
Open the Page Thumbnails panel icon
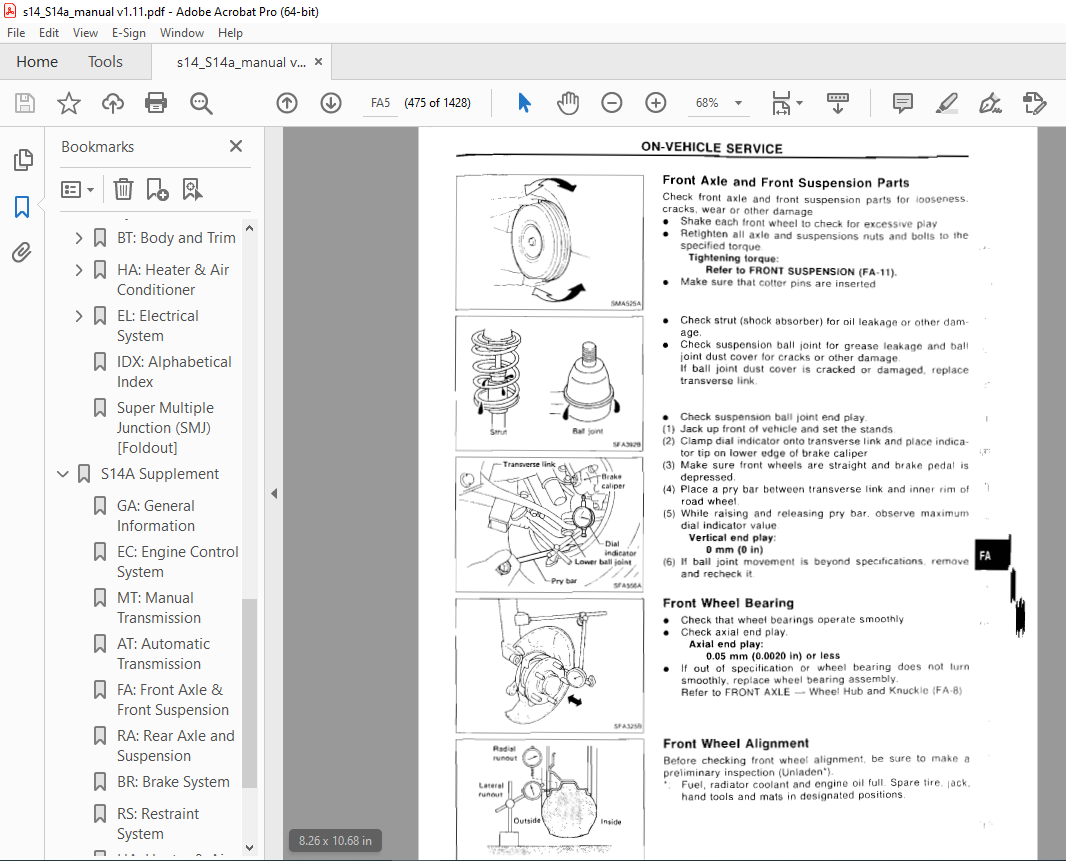point(22,160)
